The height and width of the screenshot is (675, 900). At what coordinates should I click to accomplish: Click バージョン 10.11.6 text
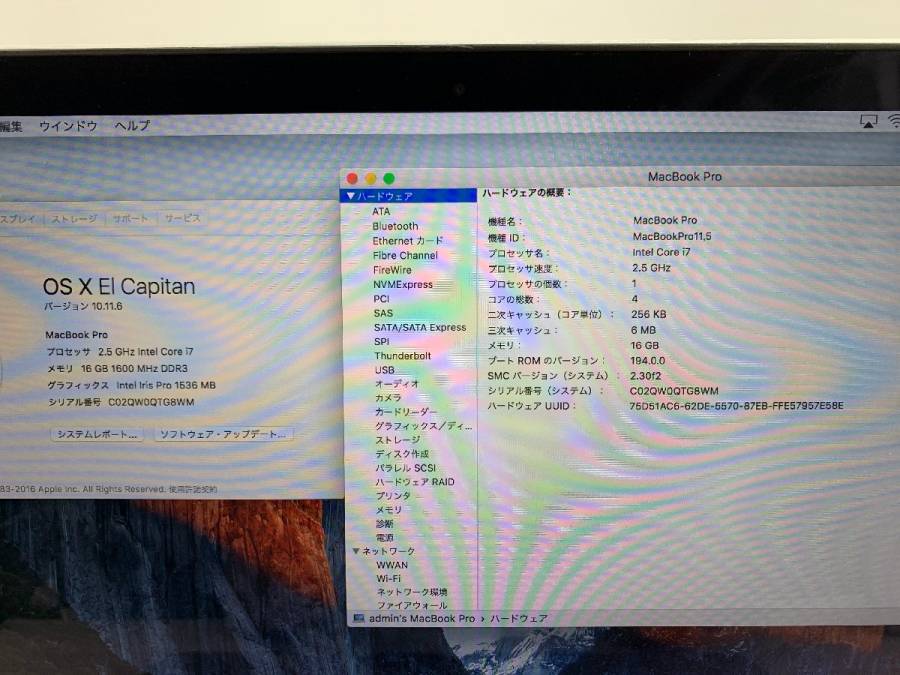[83, 307]
